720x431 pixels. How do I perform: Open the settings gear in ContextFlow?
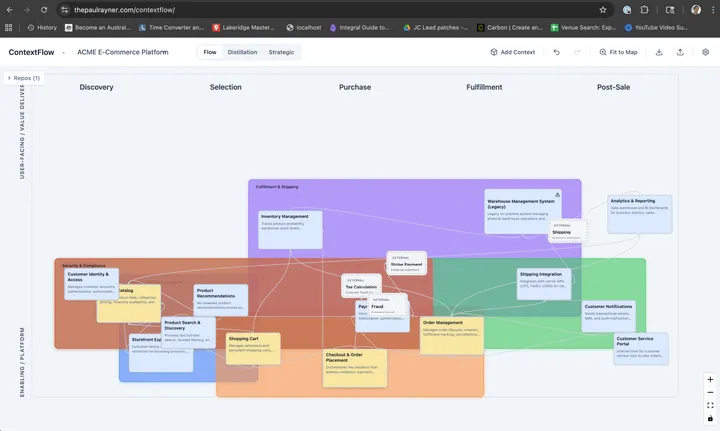point(705,52)
